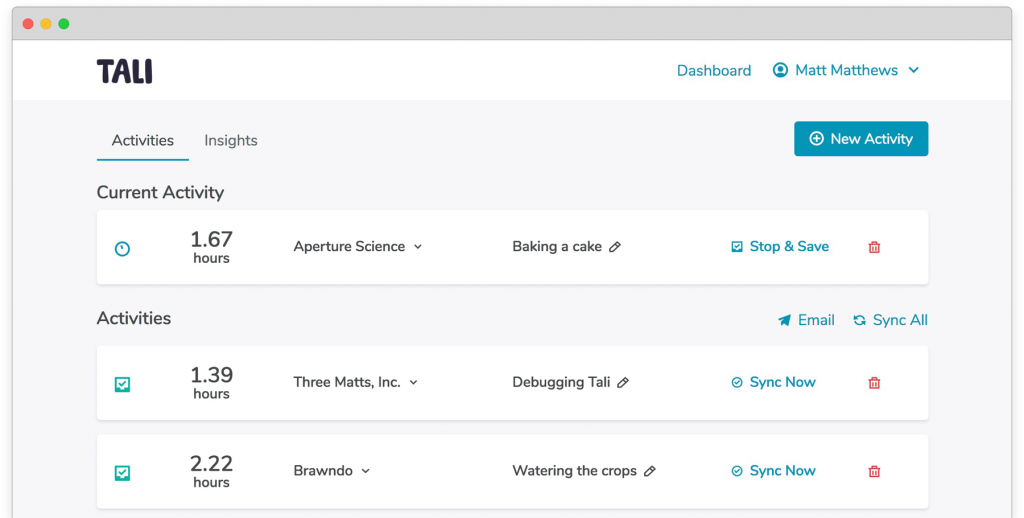The height and width of the screenshot is (518, 1024).
Task: Delete the Baking a cake activity
Action: coord(874,247)
